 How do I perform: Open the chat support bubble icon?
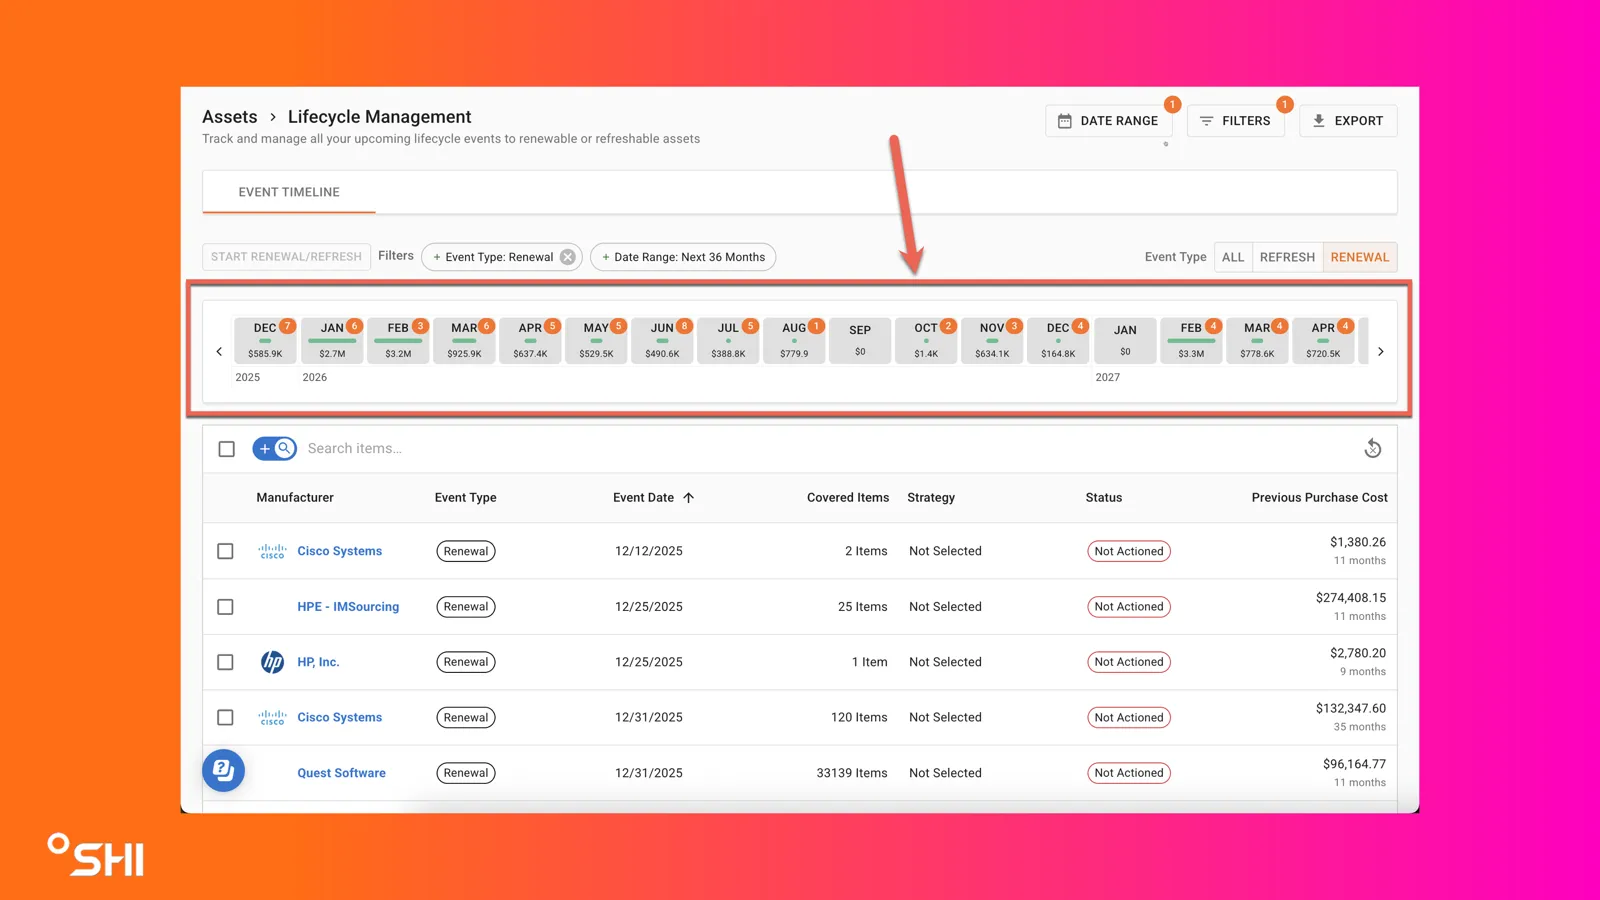(x=224, y=770)
